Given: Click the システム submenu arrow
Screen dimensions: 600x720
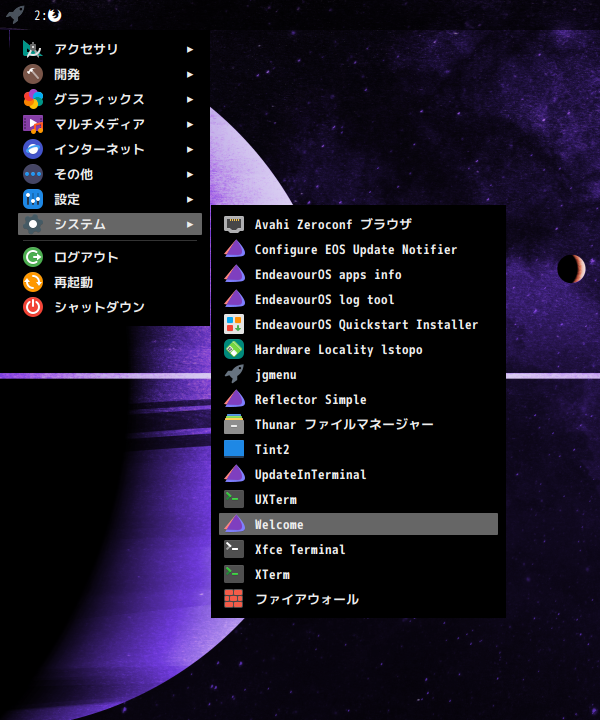Looking at the screenshot, I should click(x=190, y=224).
